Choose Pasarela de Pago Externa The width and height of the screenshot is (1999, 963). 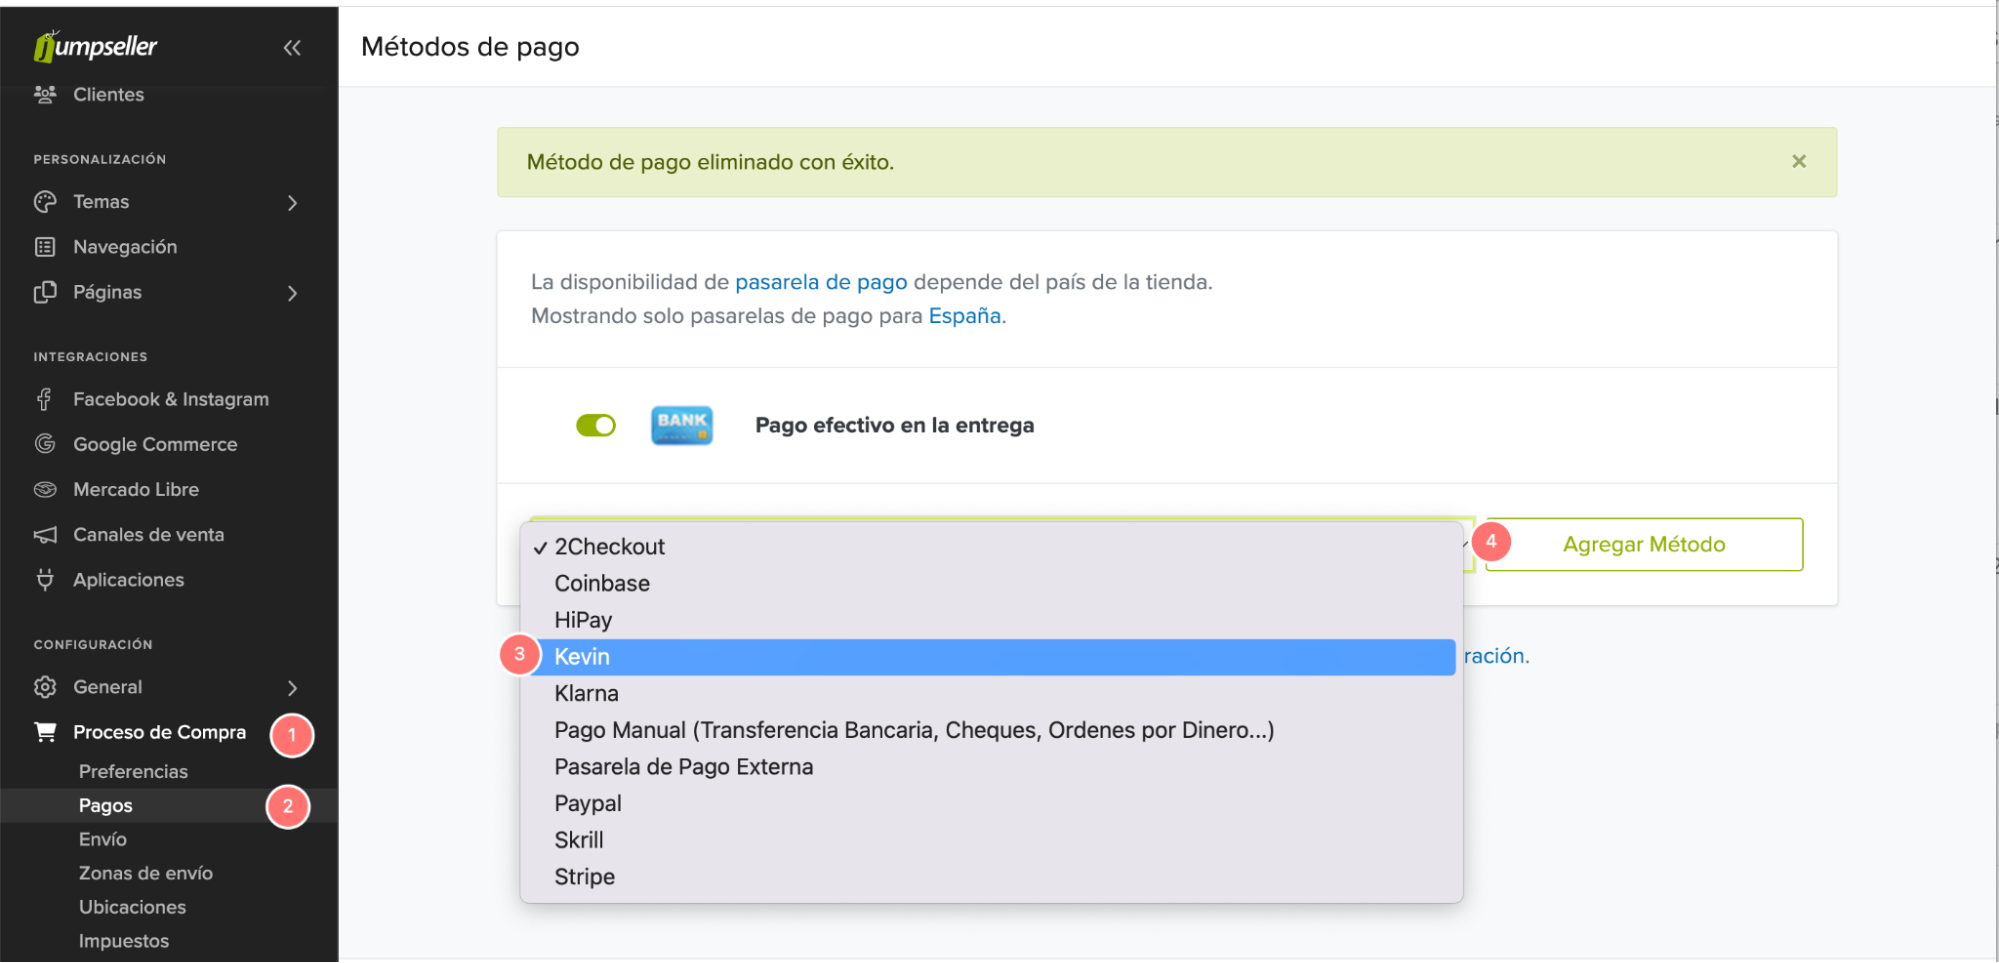pyautogui.click(x=991, y=767)
